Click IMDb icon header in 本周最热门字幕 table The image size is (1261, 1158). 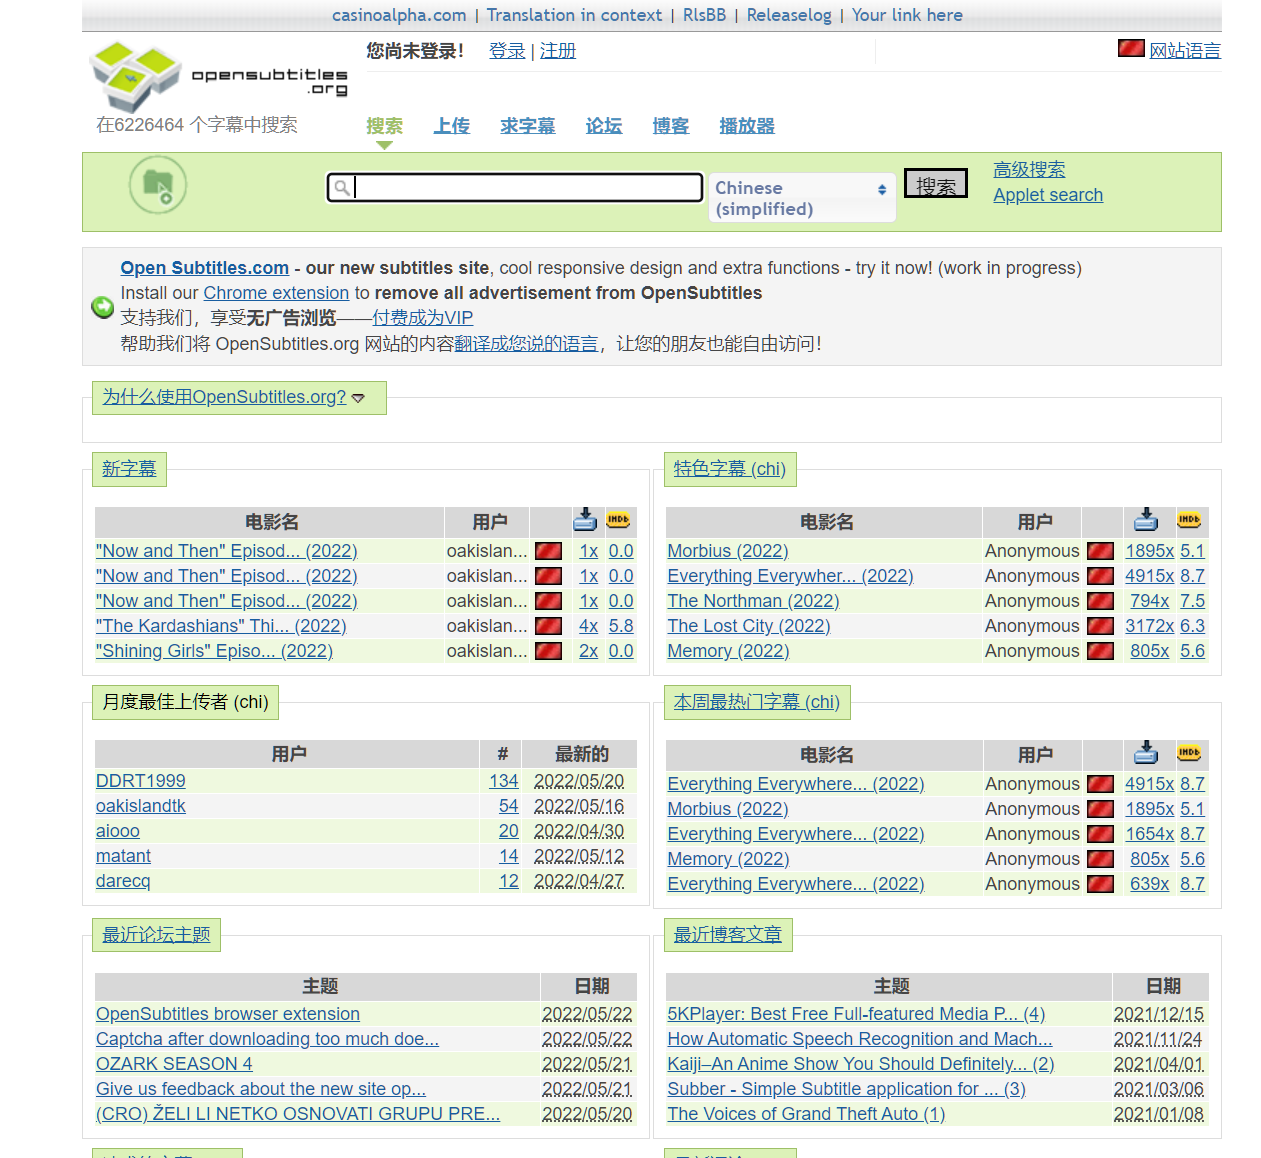1189,753
